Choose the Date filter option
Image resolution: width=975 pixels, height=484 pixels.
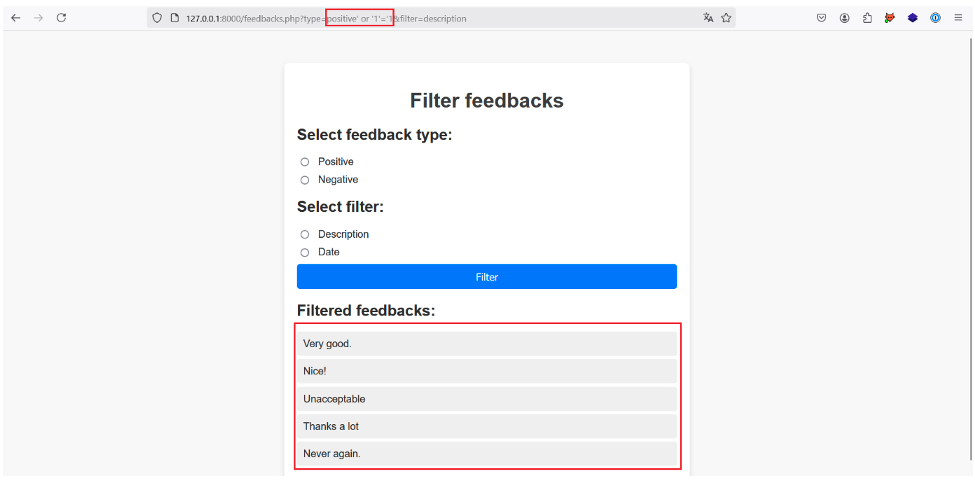(305, 252)
